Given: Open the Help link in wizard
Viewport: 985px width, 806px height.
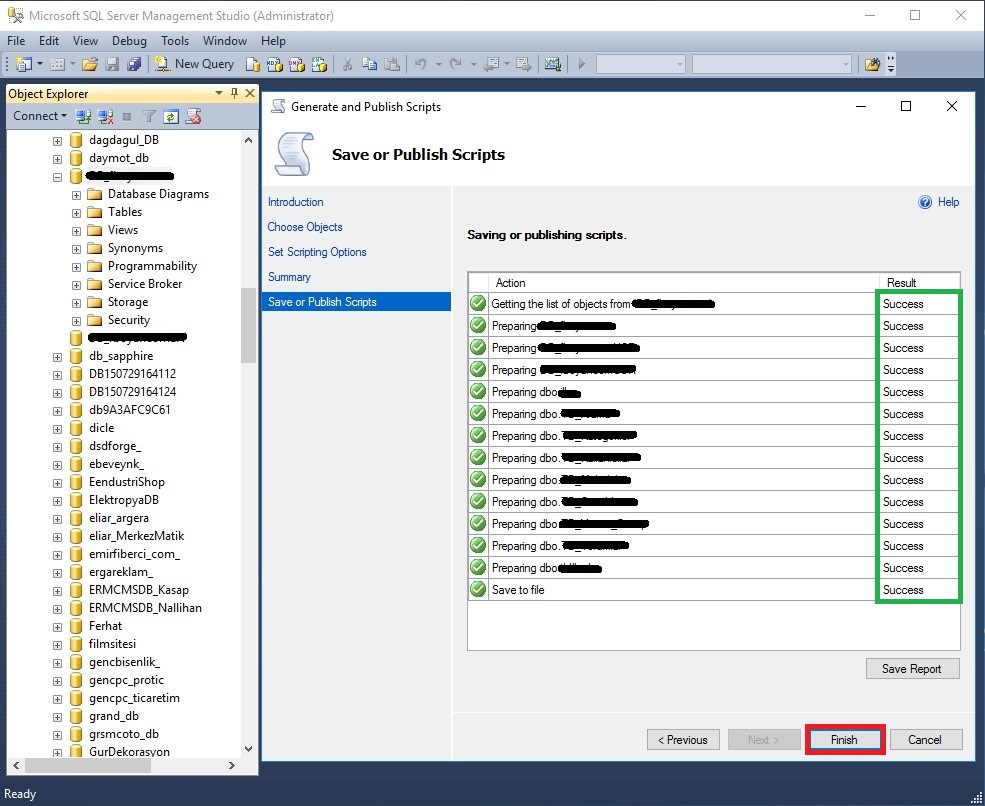Looking at the screenshot, I should (948, 202).
